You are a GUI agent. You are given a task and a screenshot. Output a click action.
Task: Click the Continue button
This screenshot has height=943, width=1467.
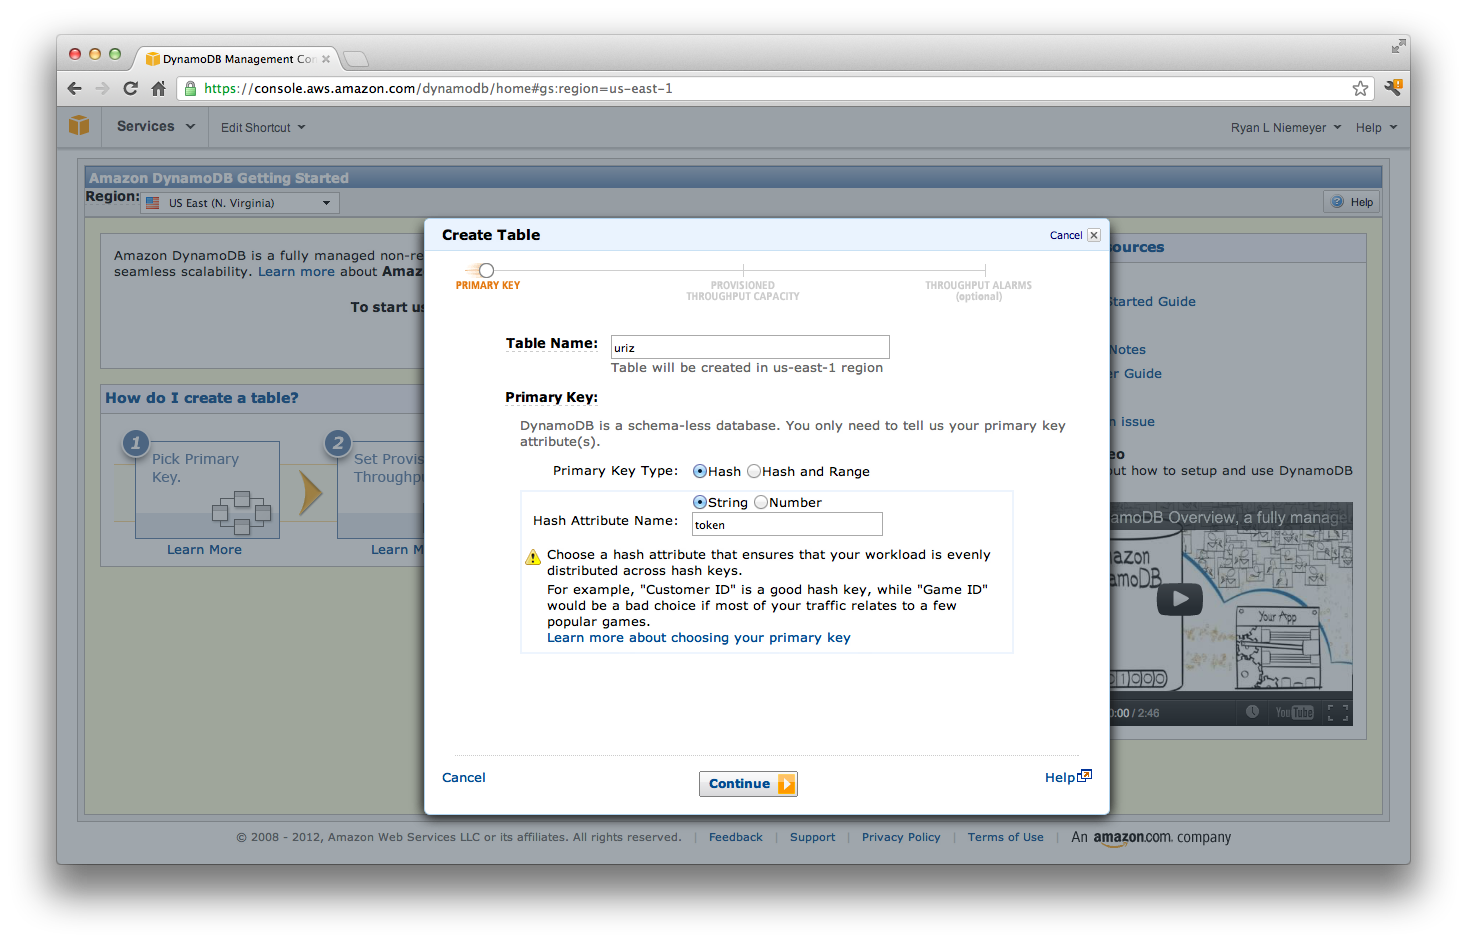[748, 783]
